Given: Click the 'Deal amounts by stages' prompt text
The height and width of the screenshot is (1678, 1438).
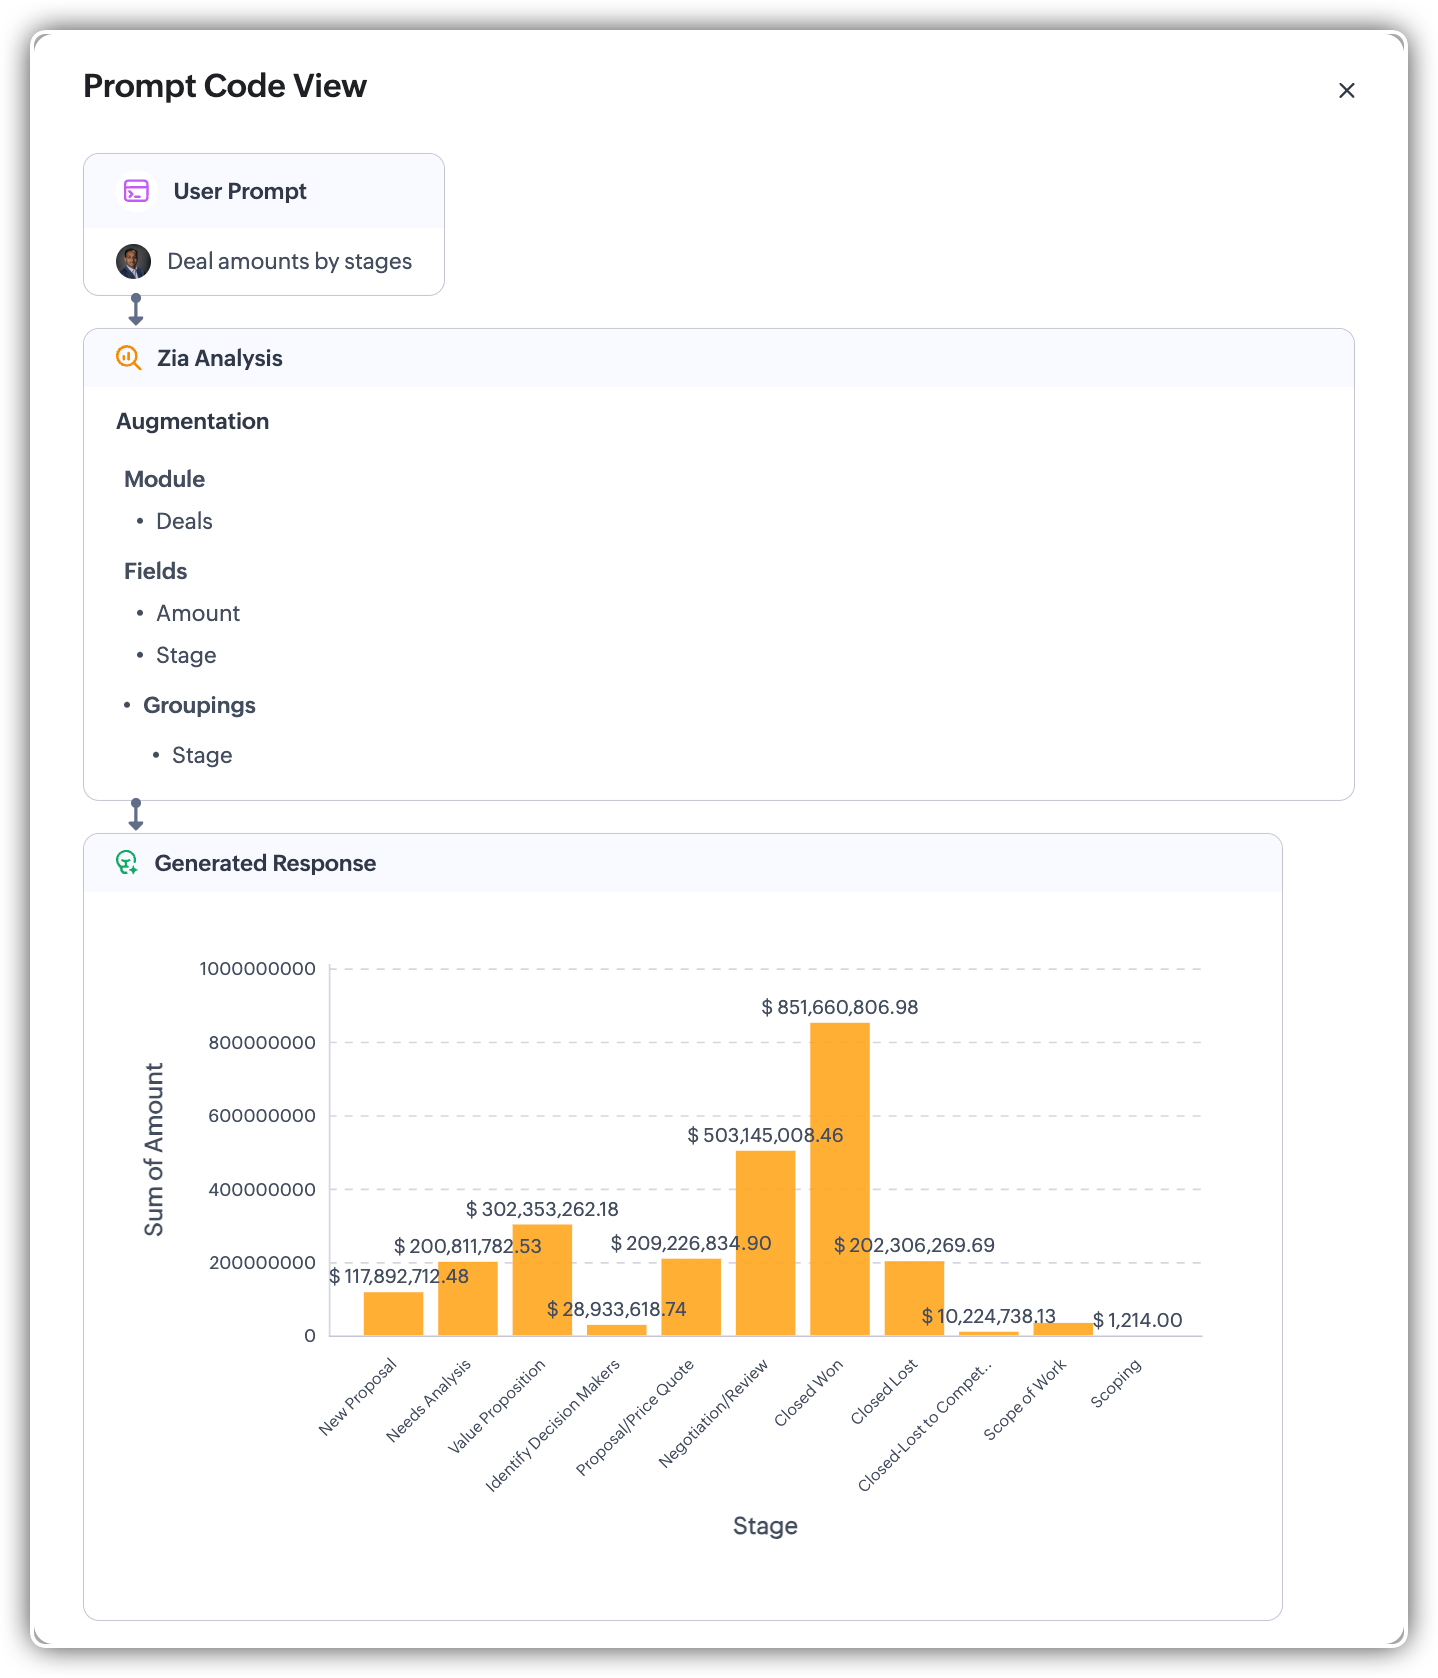Looking at the screenshot, I should (289, 262).
